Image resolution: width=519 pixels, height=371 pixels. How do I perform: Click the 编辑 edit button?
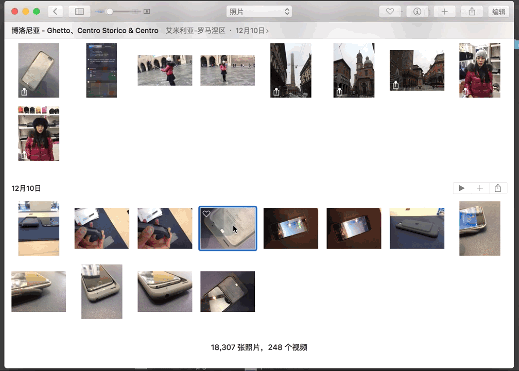499,12
